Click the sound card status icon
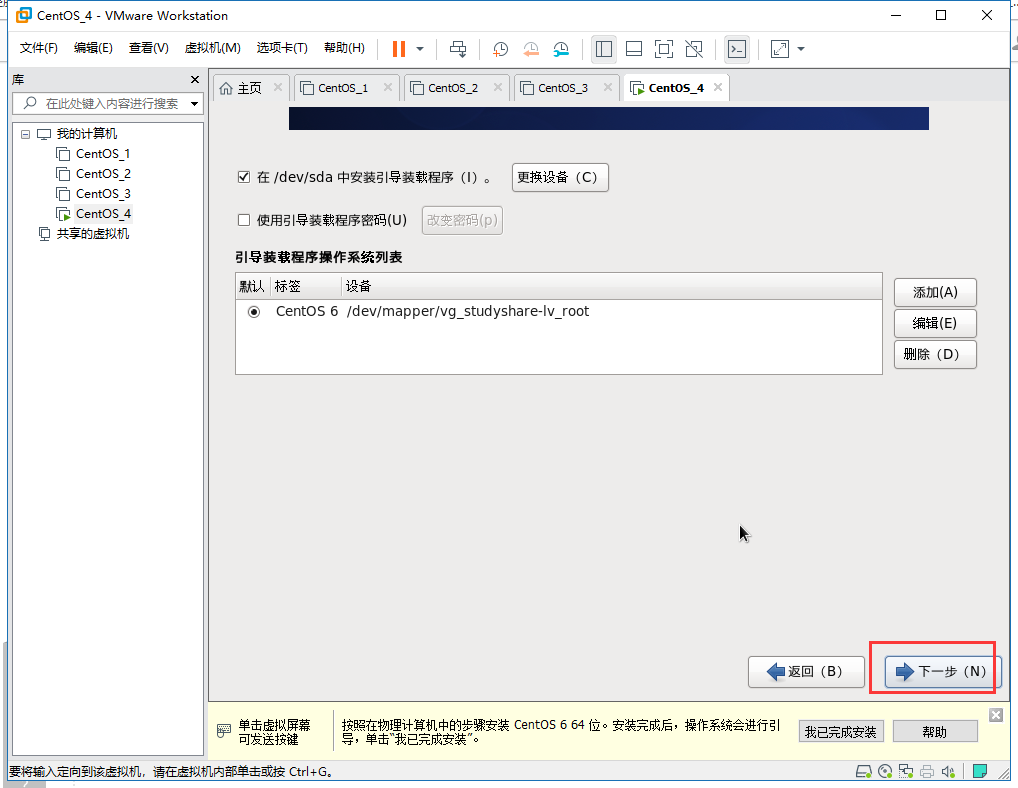This screenshot has width=1018, height=788. 948,771
